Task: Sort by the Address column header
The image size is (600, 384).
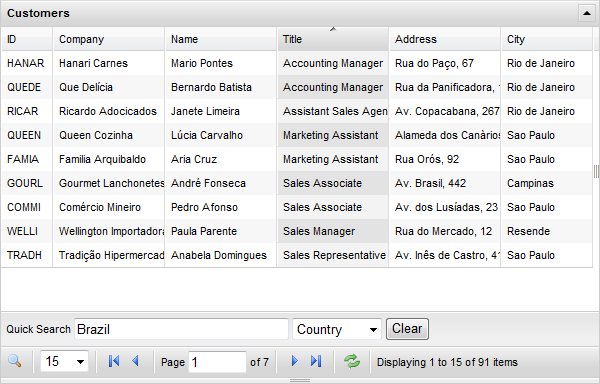Action: tap(445, 39)
